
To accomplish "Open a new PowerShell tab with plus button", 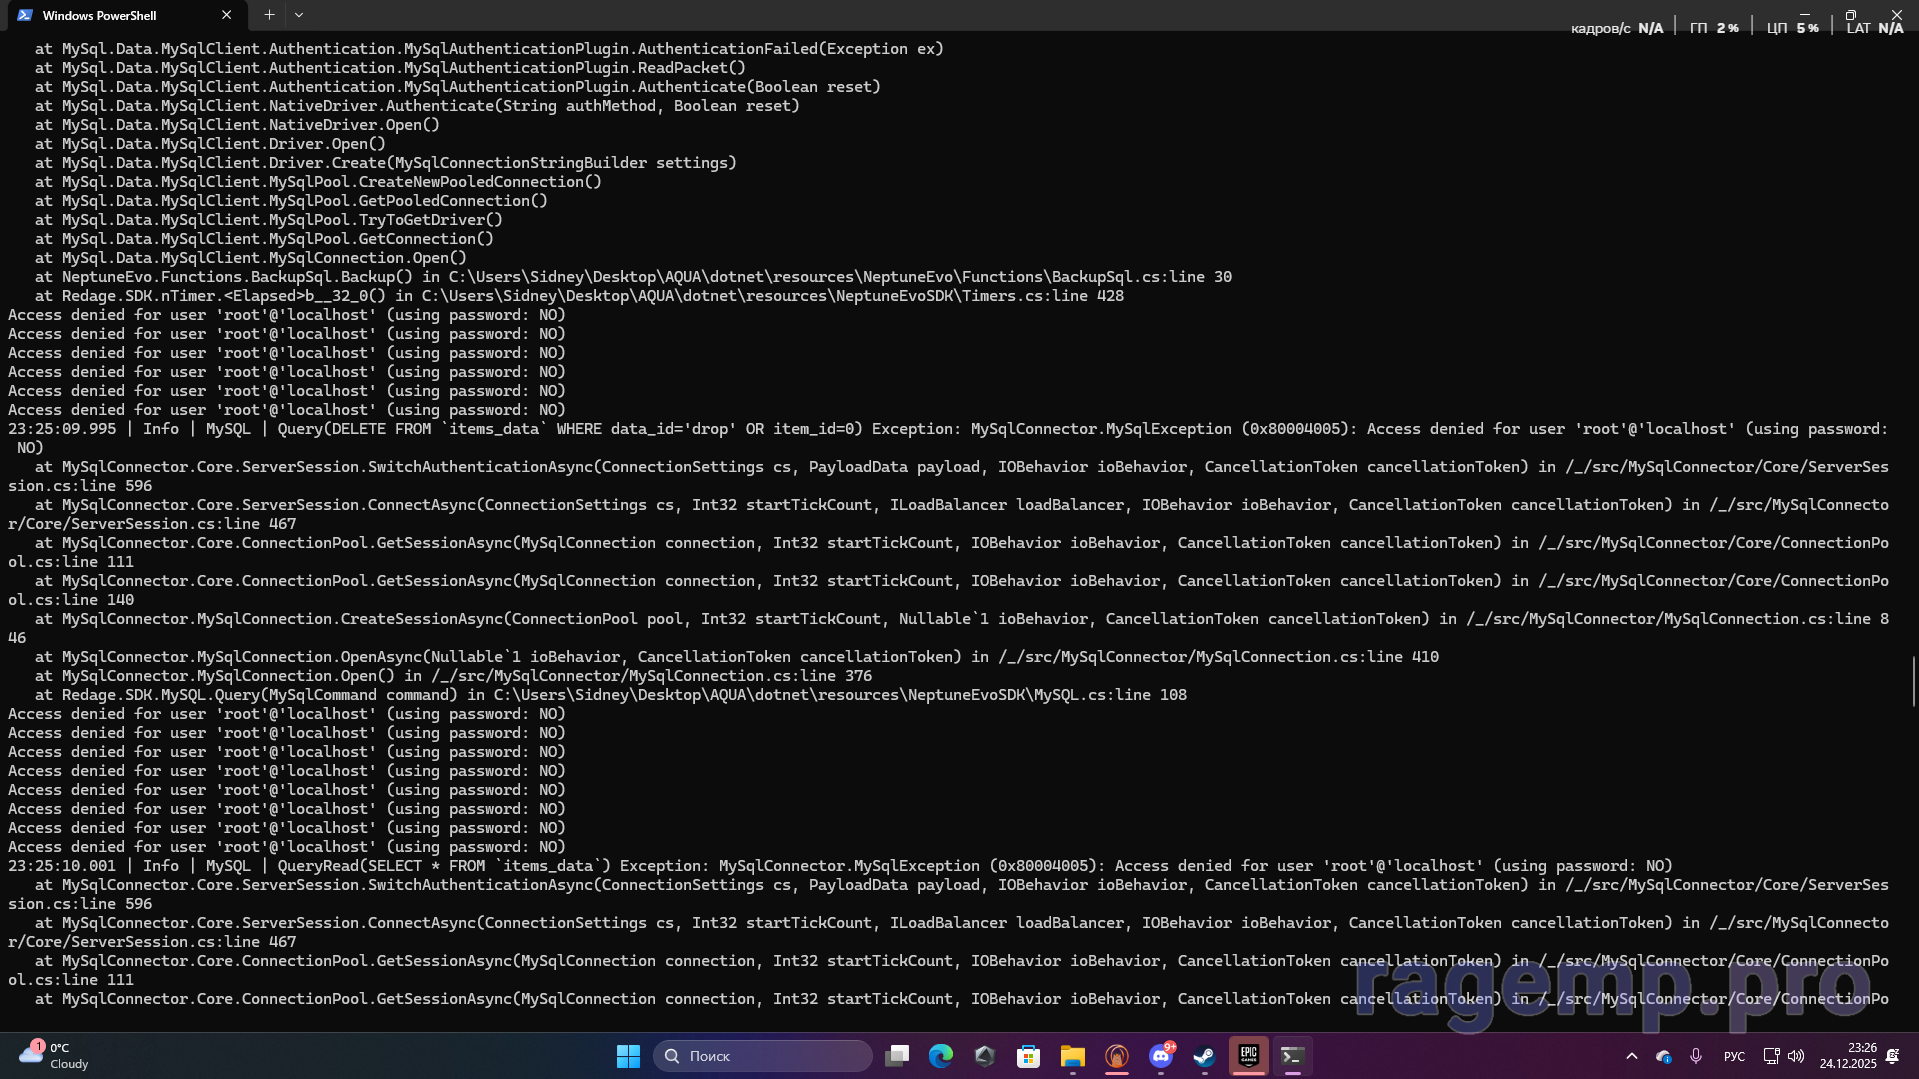I will click(x=269, y=15).
